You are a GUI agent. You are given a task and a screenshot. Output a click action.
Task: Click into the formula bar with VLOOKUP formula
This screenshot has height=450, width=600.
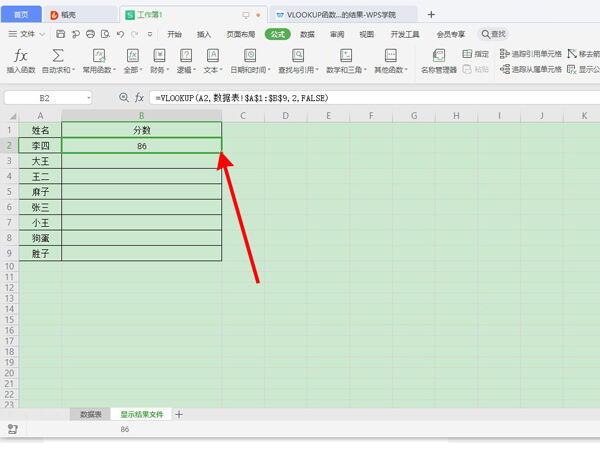pos(374,98)
